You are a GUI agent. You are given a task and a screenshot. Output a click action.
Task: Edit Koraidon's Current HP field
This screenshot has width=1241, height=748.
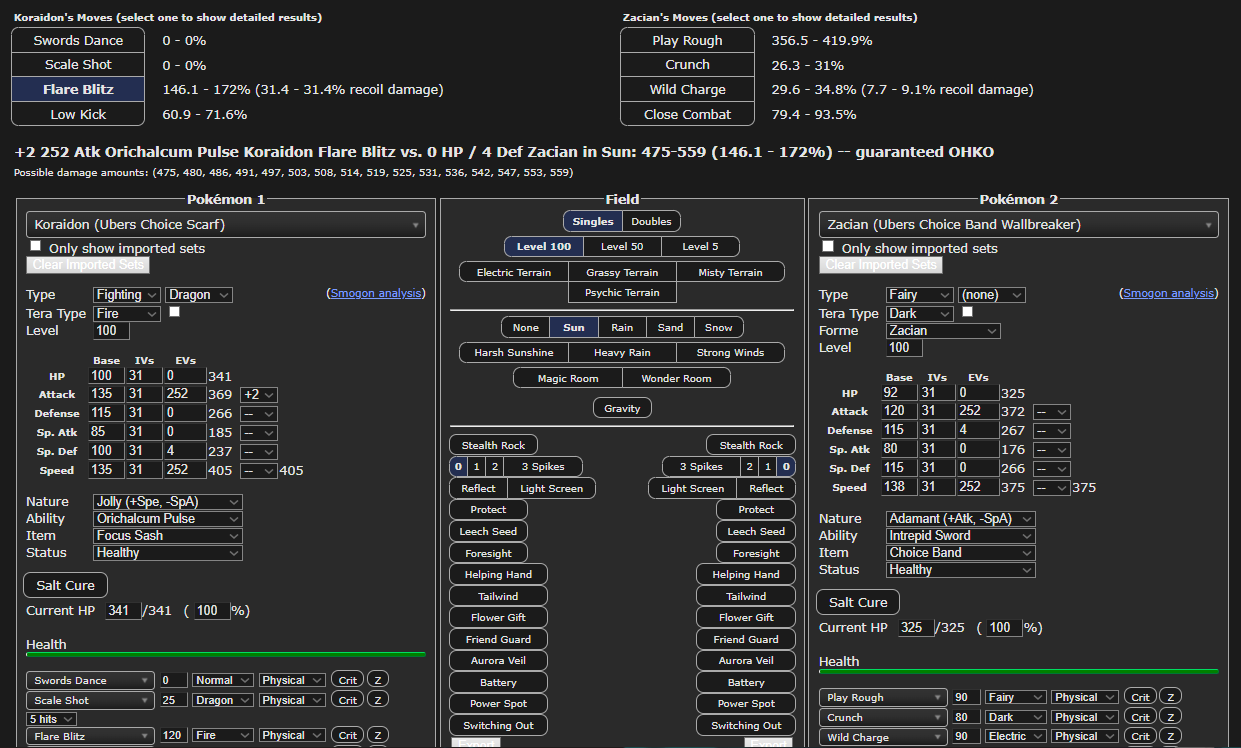123,610
